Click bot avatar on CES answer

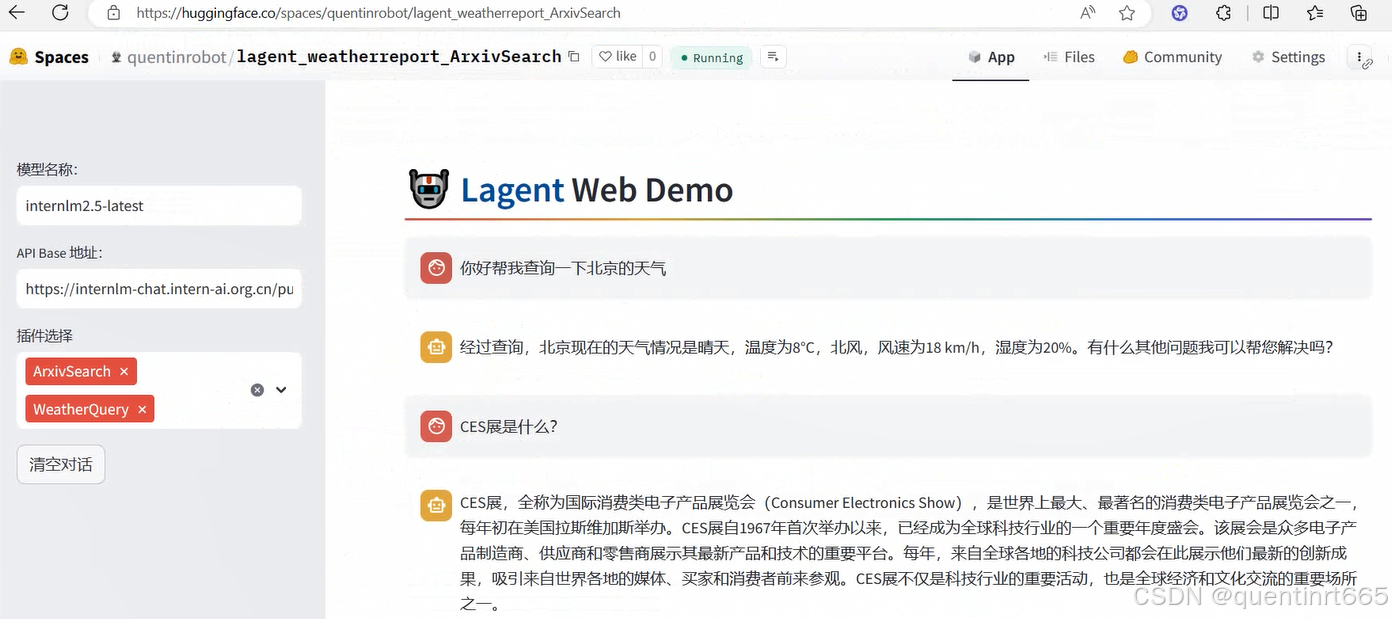click(436, 505)
